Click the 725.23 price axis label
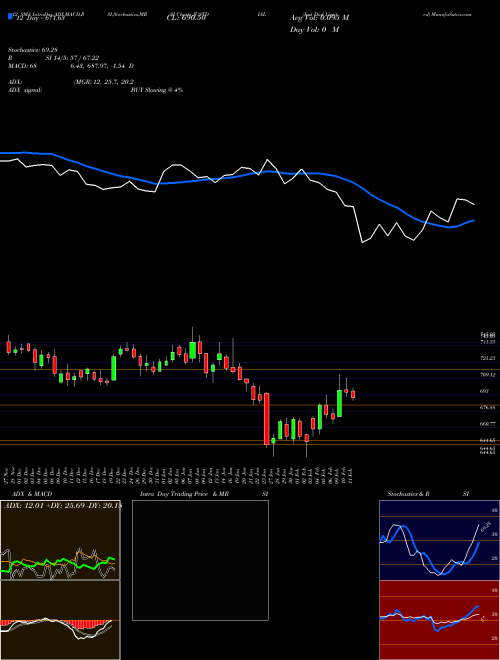 [487, 358]
